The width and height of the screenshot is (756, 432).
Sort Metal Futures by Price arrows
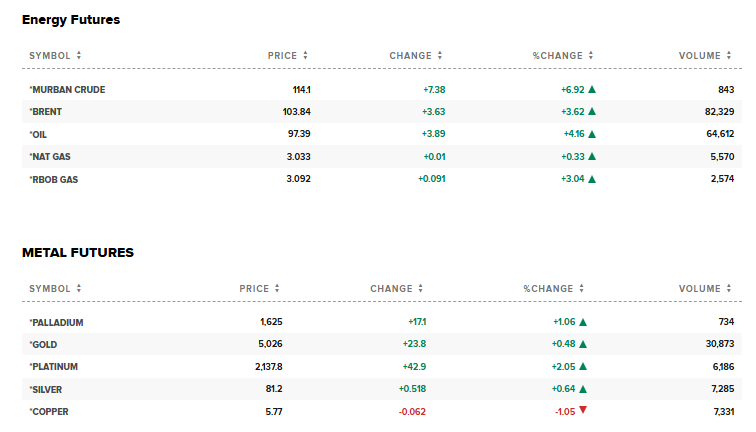[x=277, y=288]
